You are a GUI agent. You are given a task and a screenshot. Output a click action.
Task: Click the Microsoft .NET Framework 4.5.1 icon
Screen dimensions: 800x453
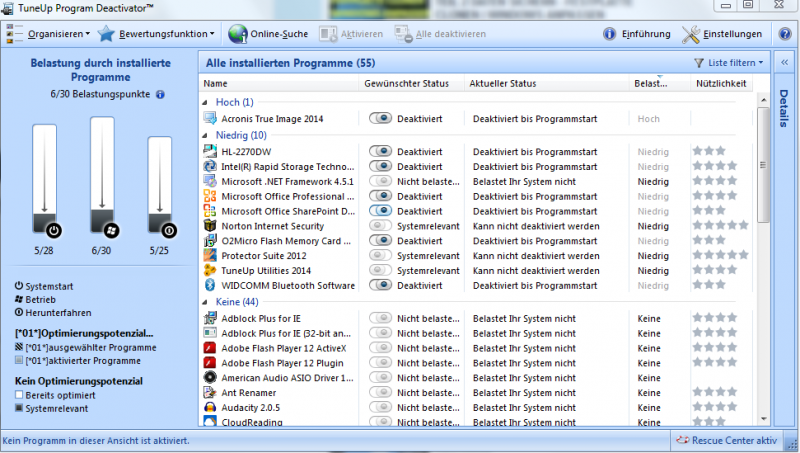tap(210, 181)
